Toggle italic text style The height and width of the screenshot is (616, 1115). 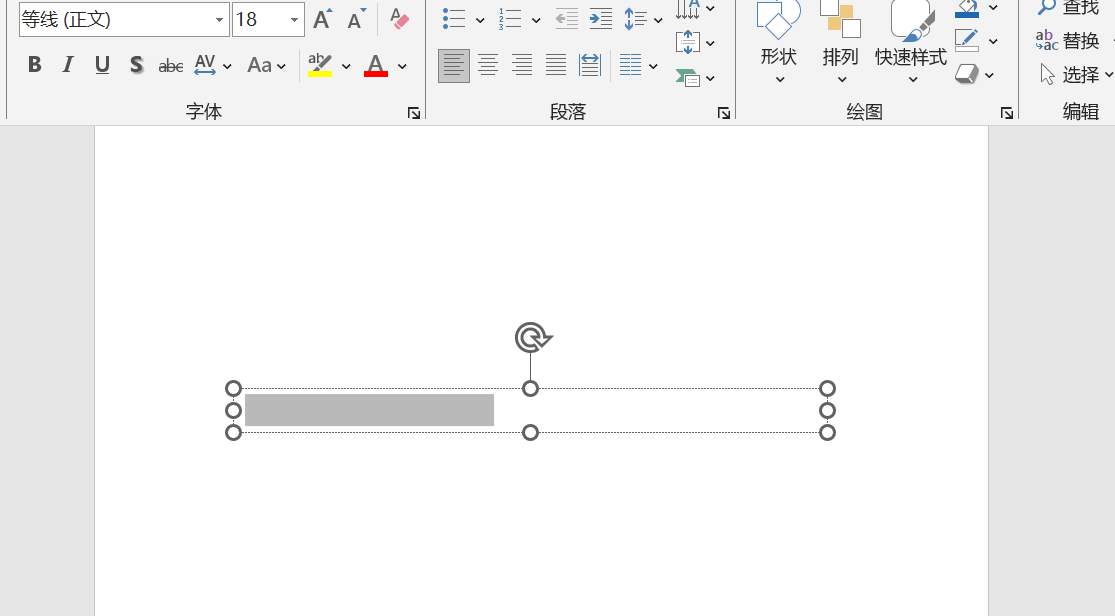(x=68, y=65)
